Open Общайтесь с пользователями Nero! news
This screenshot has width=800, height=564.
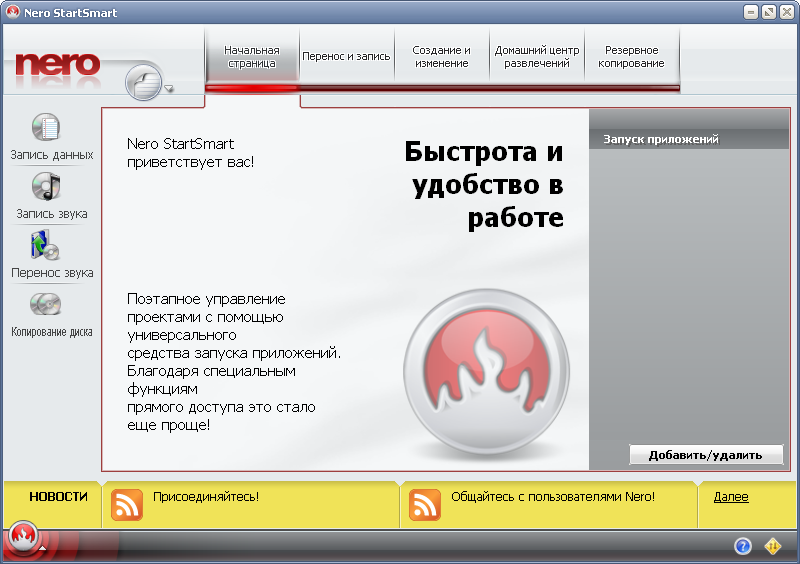pyautogui.click(x=553, y=497)
